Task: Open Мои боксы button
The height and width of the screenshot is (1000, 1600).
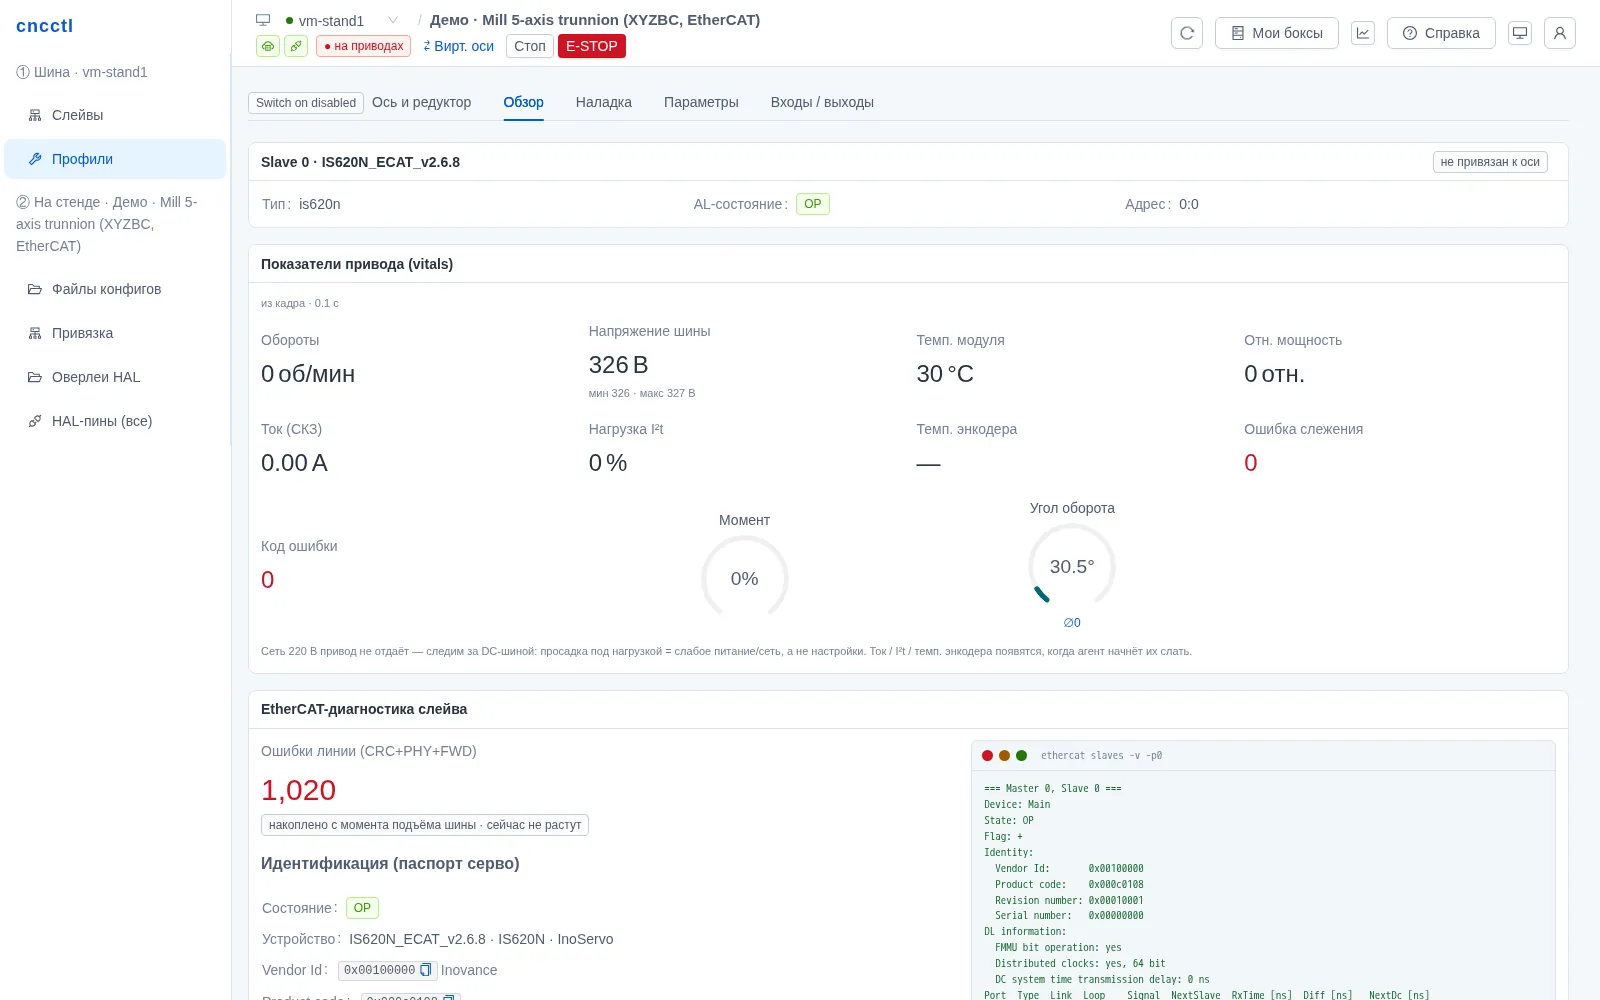Action: 1277,33
